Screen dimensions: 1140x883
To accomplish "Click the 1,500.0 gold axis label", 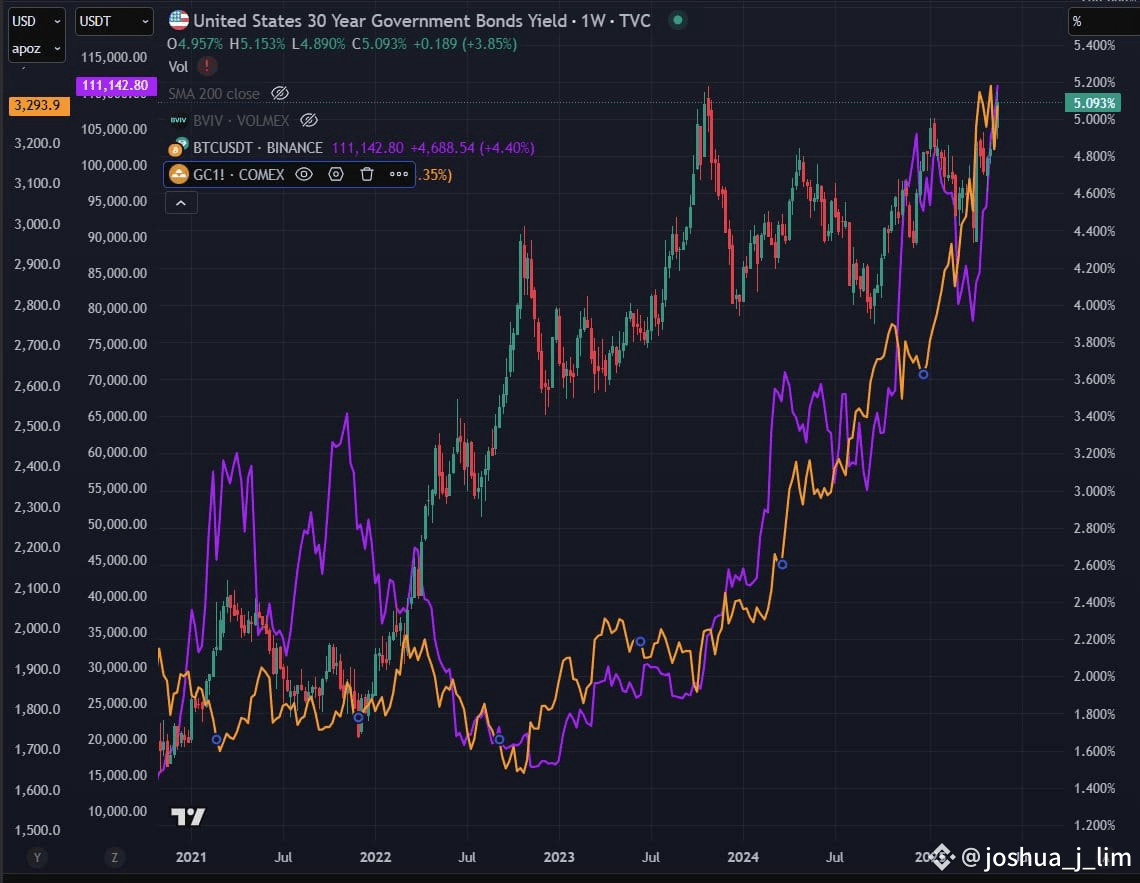I will 37,830.
